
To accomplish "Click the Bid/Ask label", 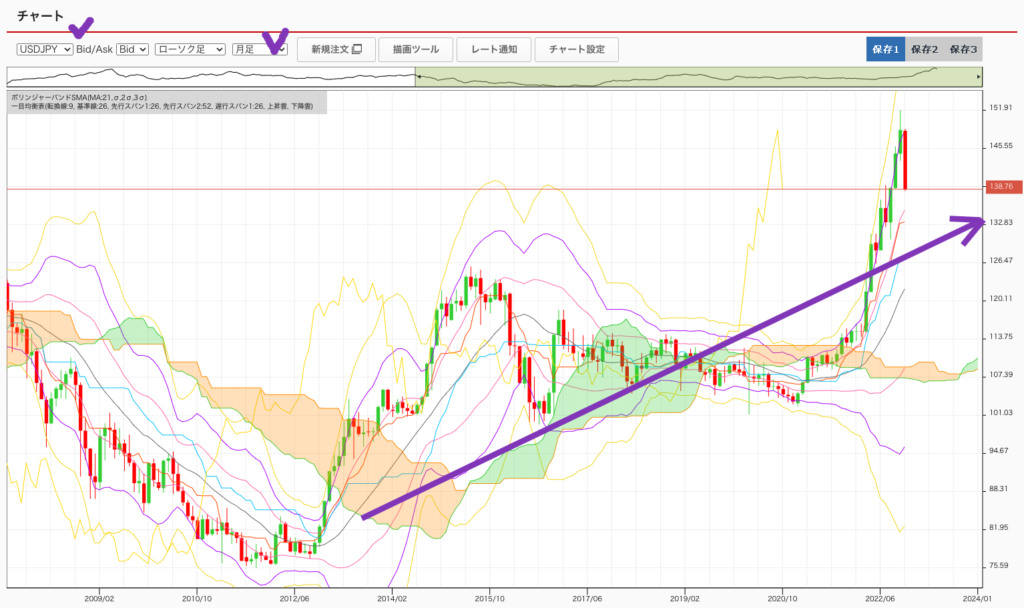I will (95, 49).
